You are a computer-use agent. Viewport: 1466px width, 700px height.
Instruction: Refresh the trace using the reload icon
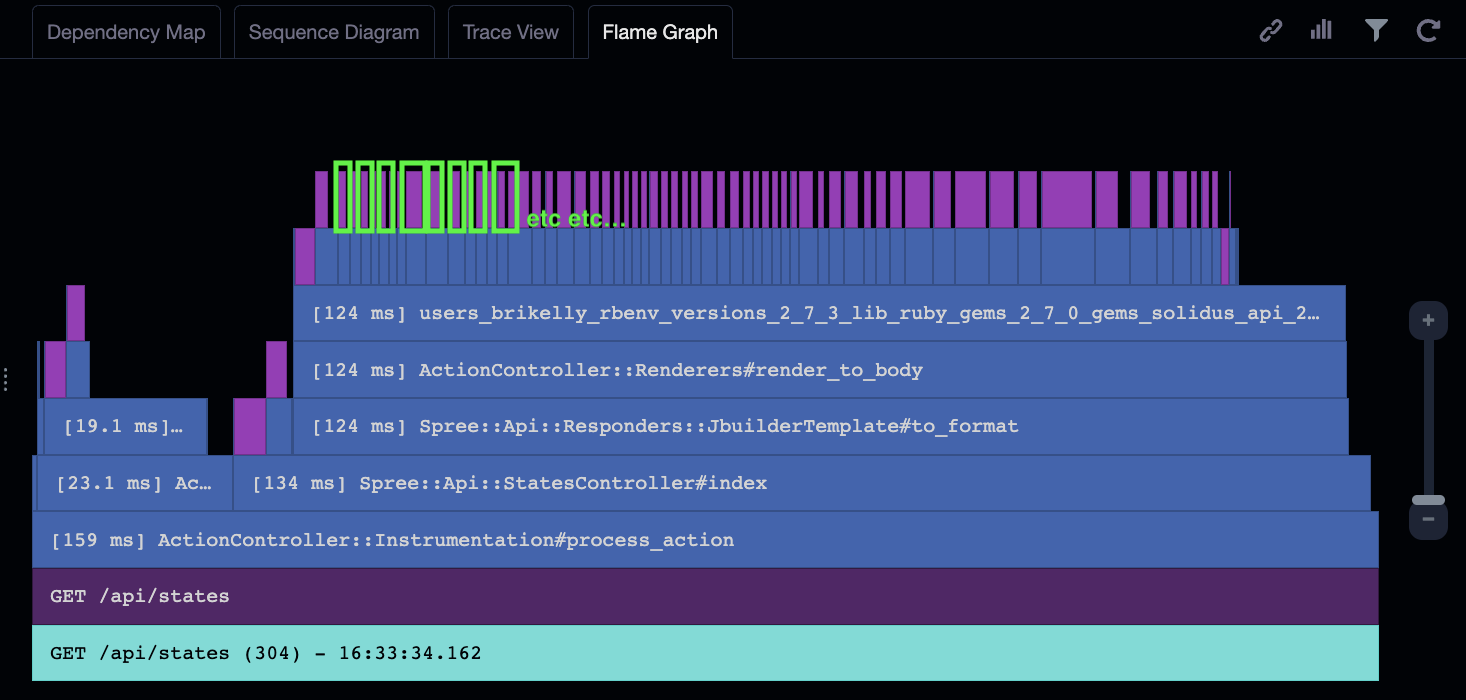coord(1428,31)
